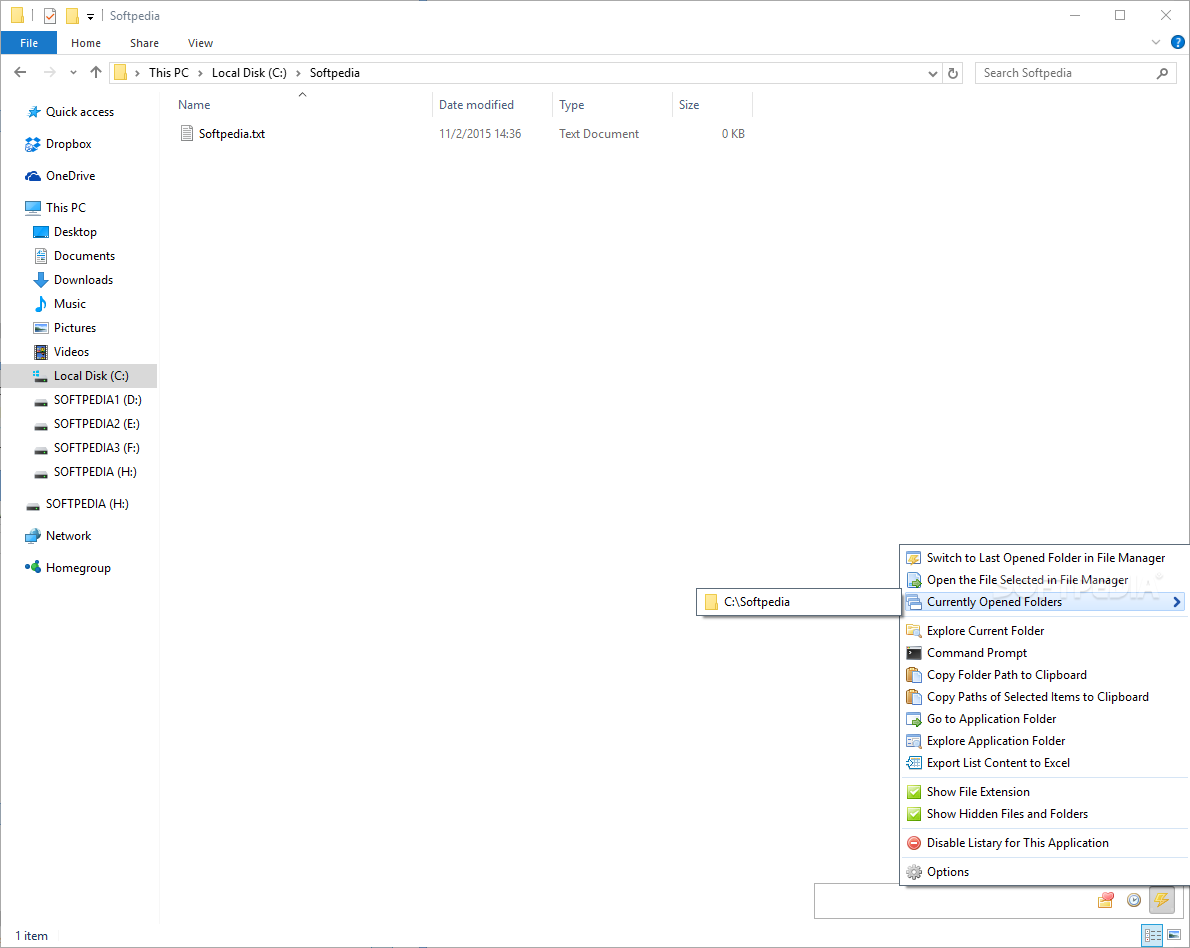Click Export List Content to Excel icon
The image size is (1190, 948).
(914, 764)
